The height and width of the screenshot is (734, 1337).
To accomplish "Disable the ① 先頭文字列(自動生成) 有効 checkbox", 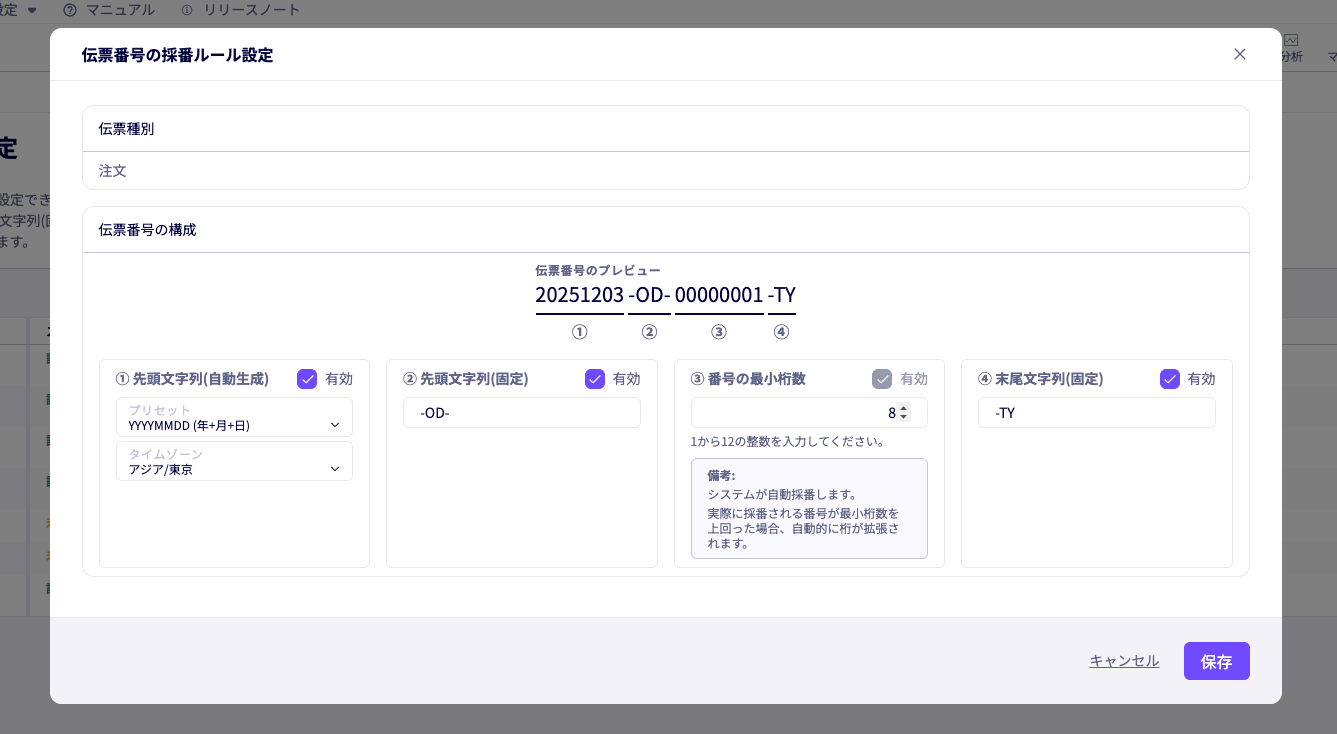I will coord(307,379).
